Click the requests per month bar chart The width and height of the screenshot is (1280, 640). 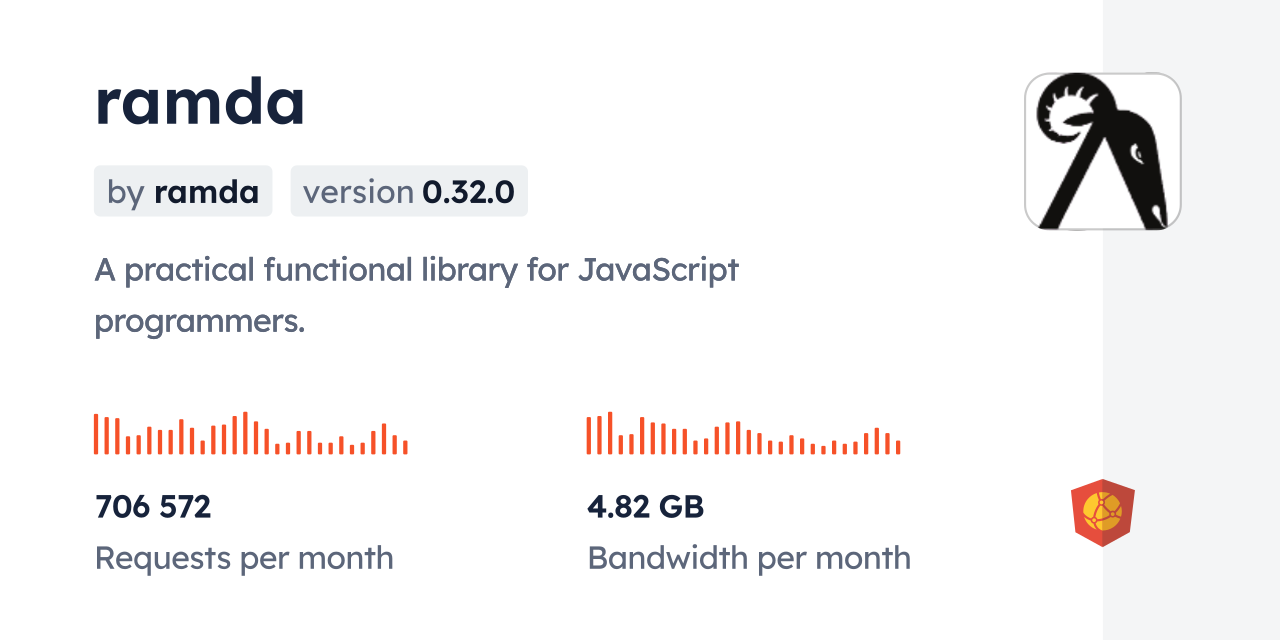tap(250, 434)
